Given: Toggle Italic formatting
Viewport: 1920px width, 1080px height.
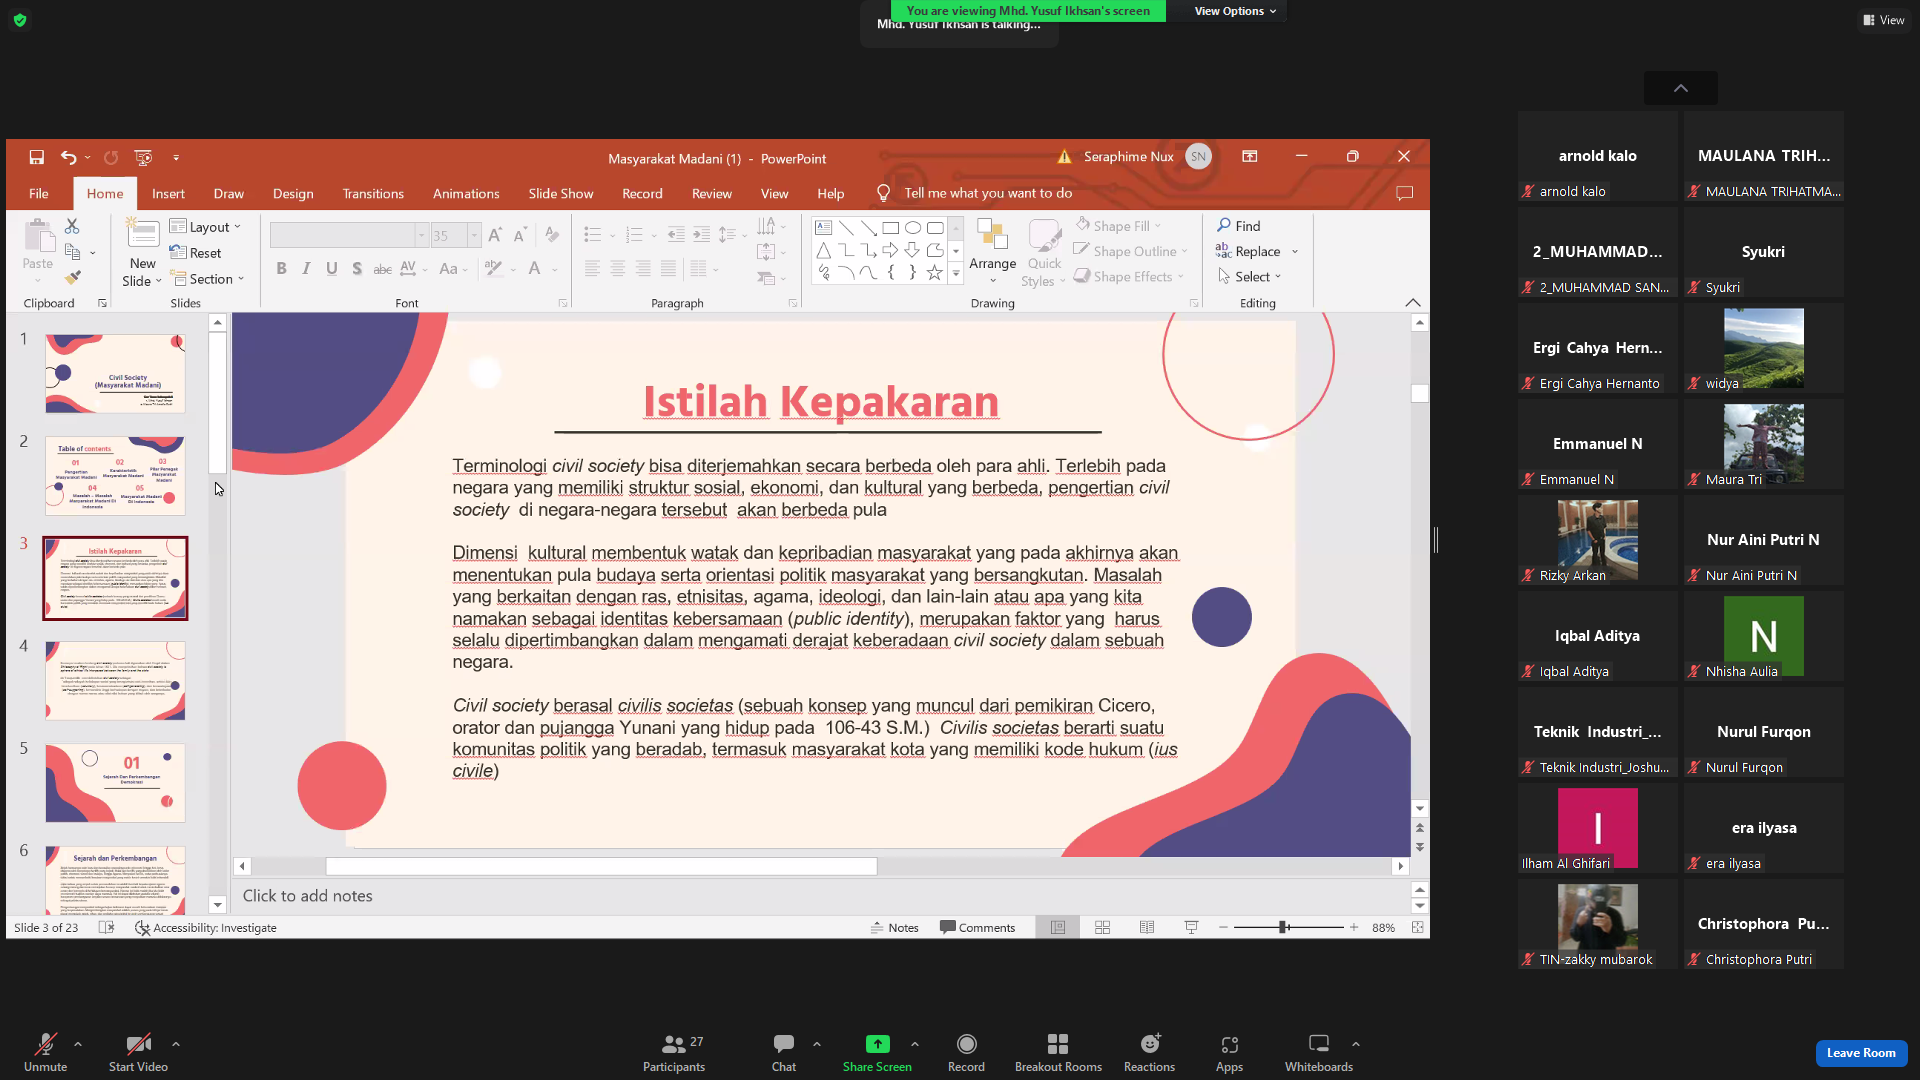Looking at the screenshot, I should tap(306, 268).
